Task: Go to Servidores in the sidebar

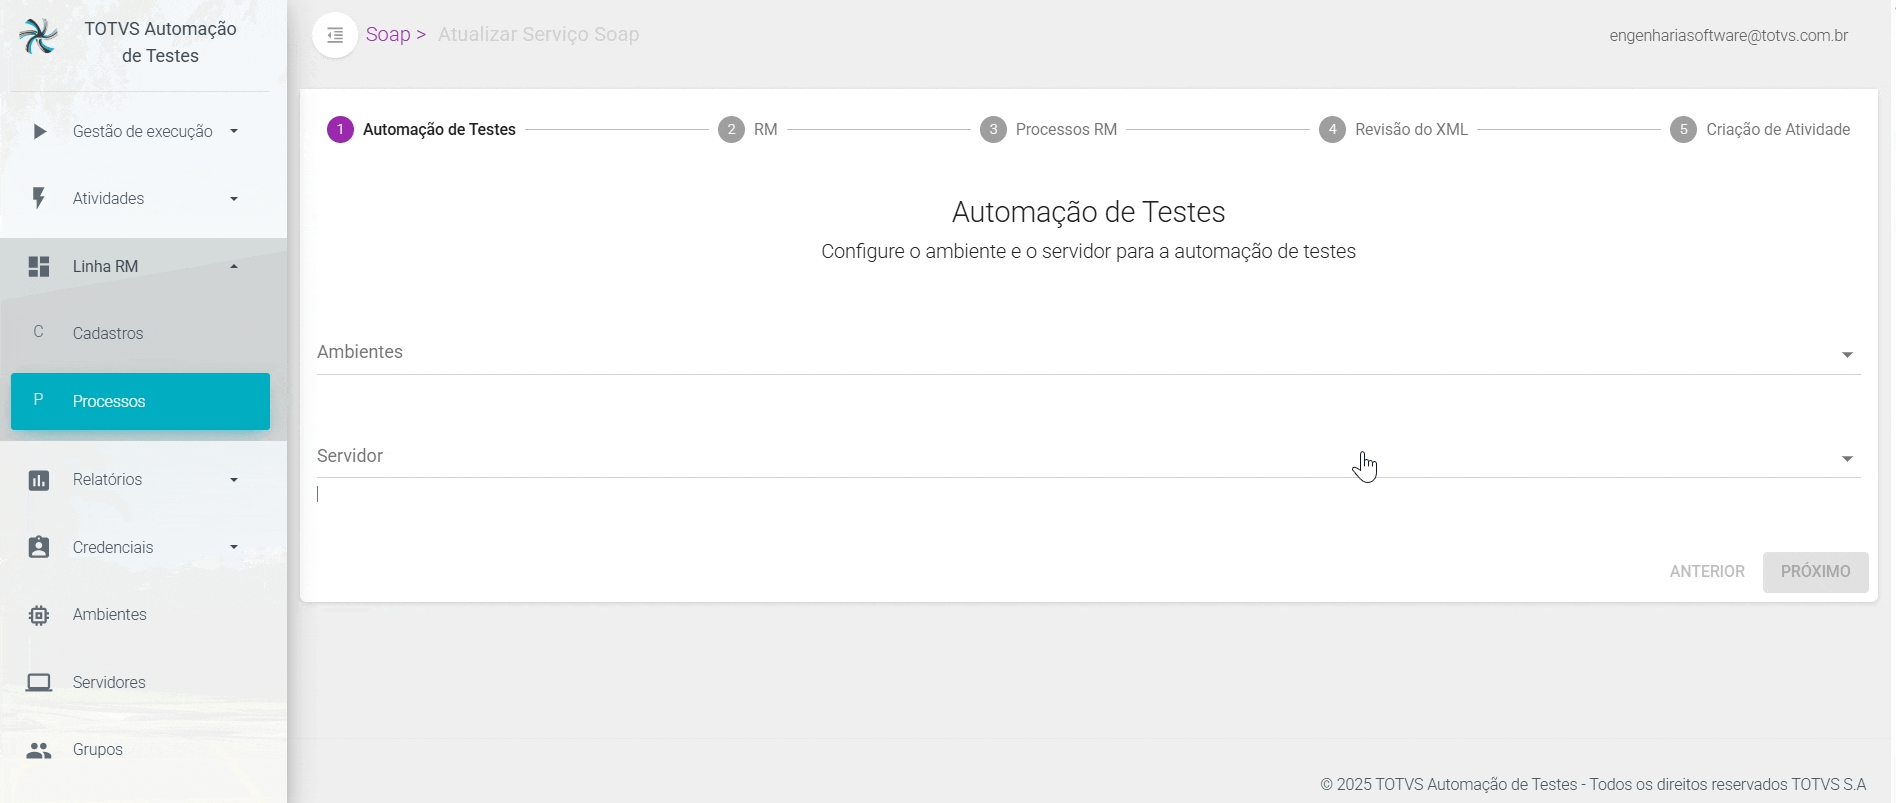Action: click(140, 682)
